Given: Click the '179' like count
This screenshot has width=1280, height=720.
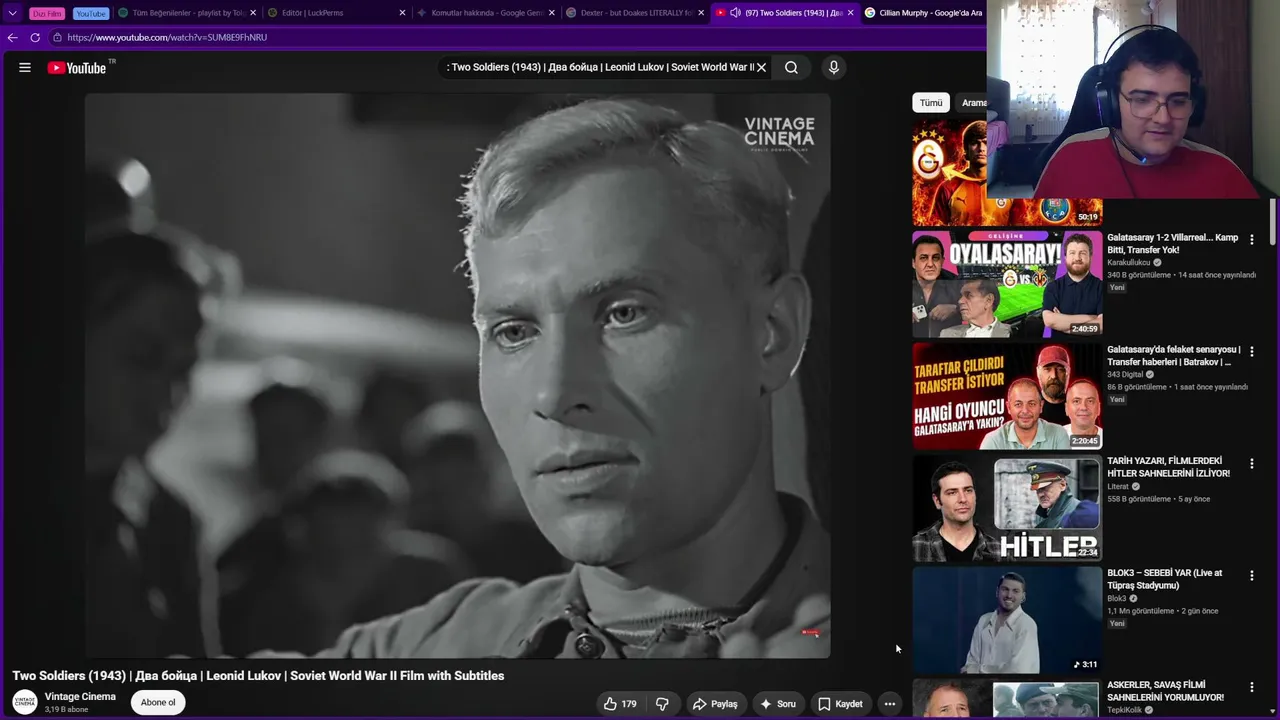Looking at the screenshot, I should 629,704.
